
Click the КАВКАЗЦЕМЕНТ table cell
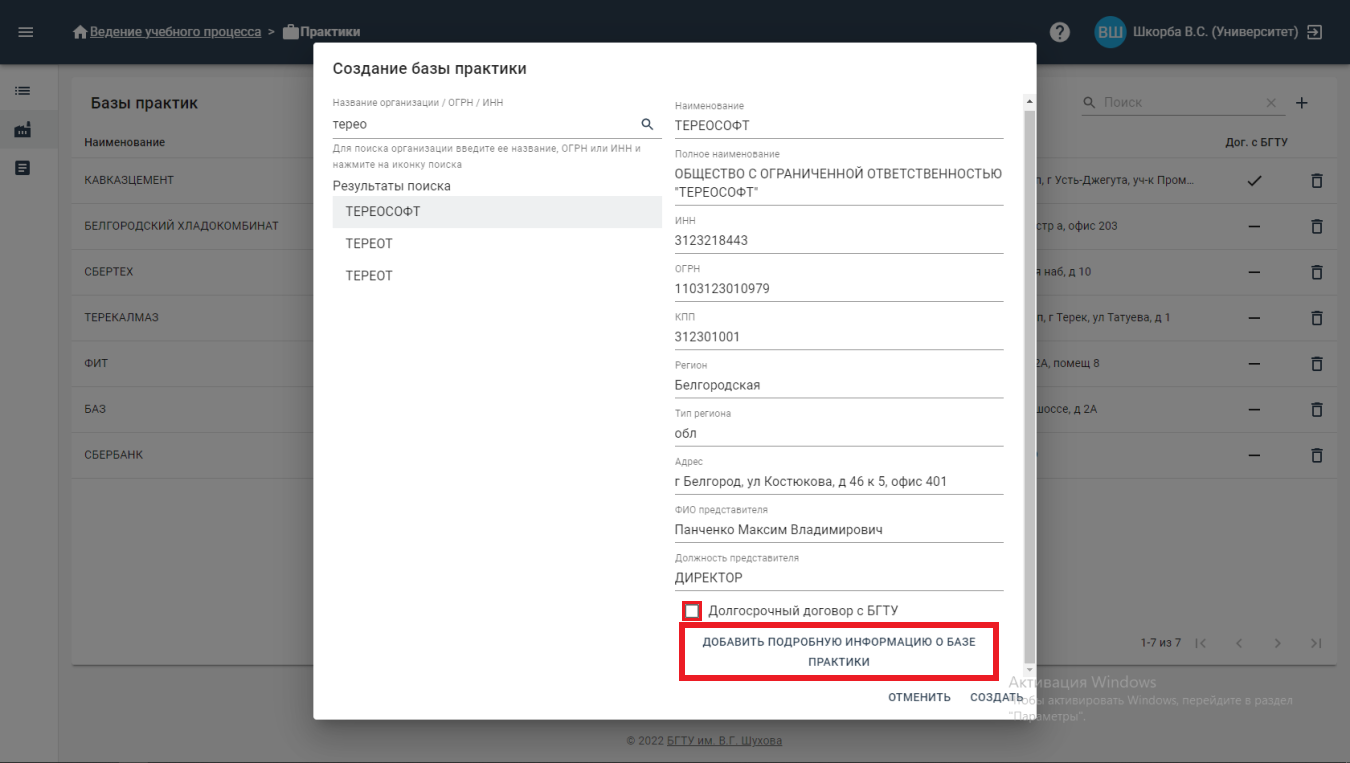click(x=129, y=180)
